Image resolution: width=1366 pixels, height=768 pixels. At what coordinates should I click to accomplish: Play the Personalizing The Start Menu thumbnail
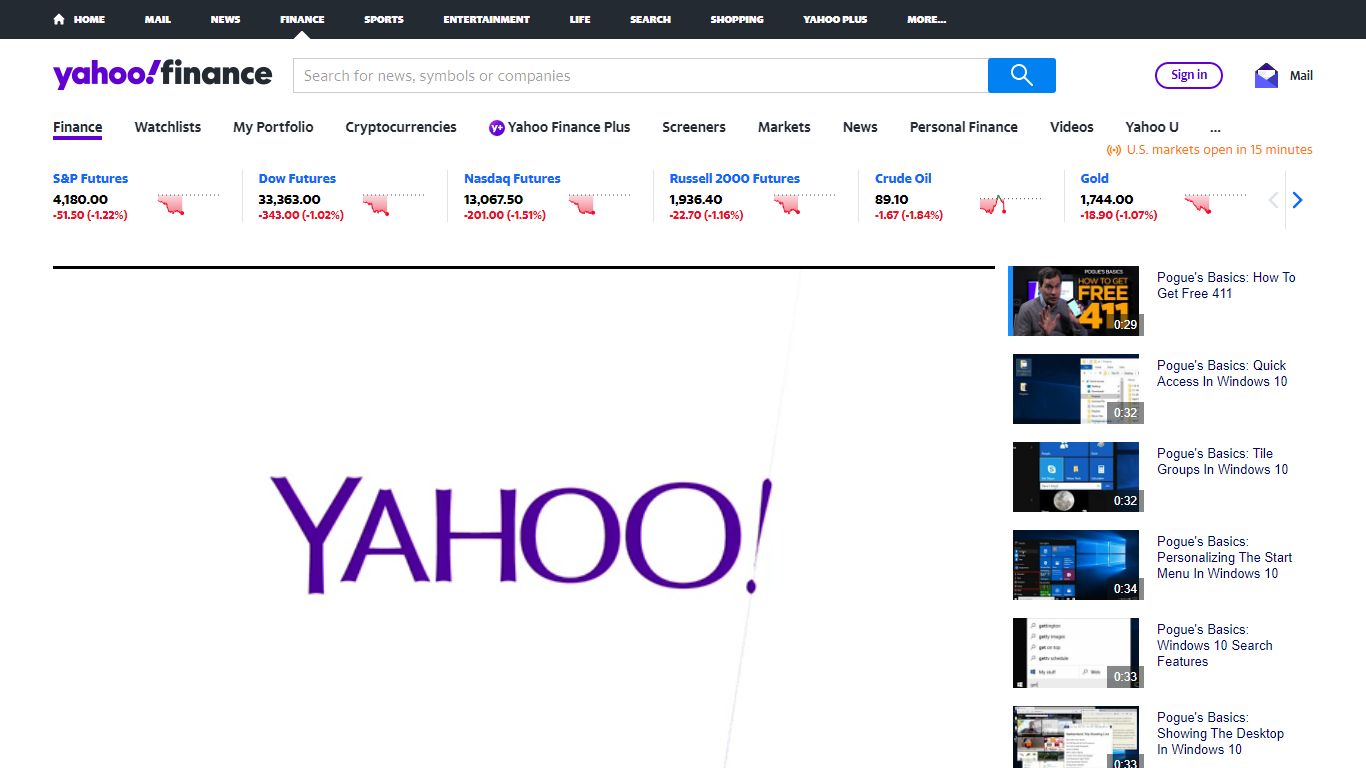pyautogui.click(x=1076, y=565)
